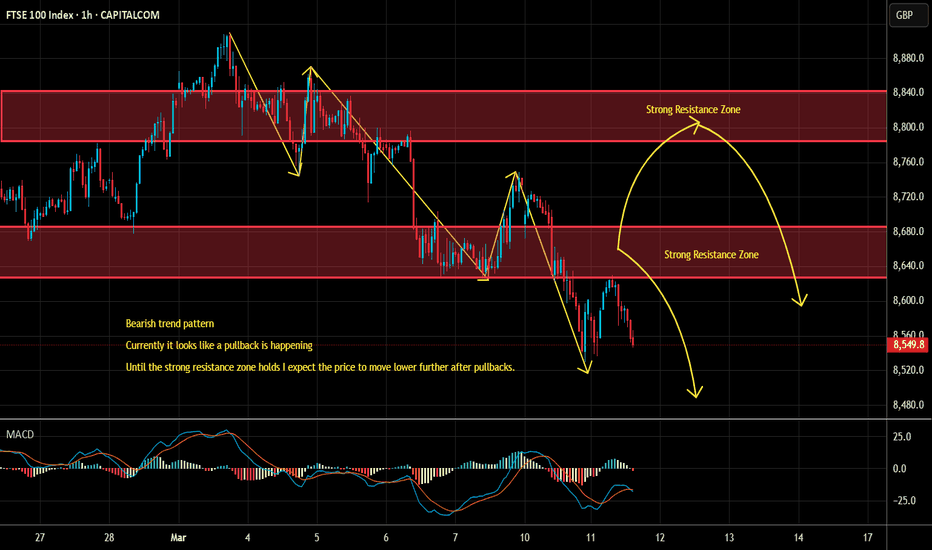
Task: Click the 27 date on the time axis
Action: [40, 538]
